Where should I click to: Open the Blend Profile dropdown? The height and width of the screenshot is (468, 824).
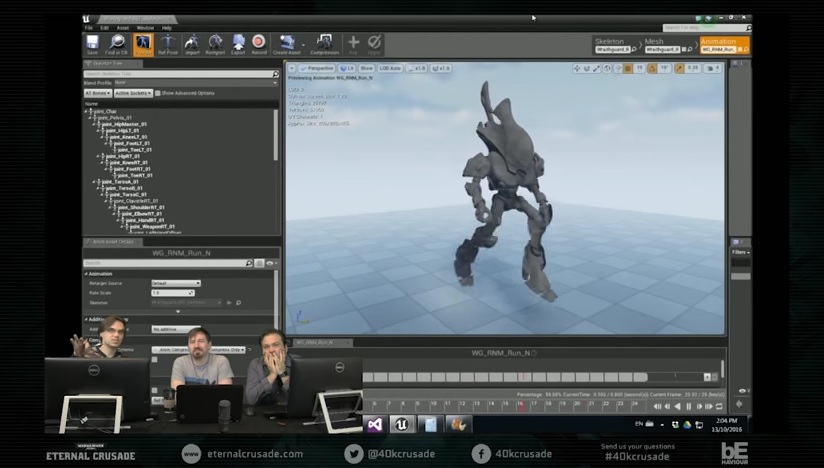(196, 83)
